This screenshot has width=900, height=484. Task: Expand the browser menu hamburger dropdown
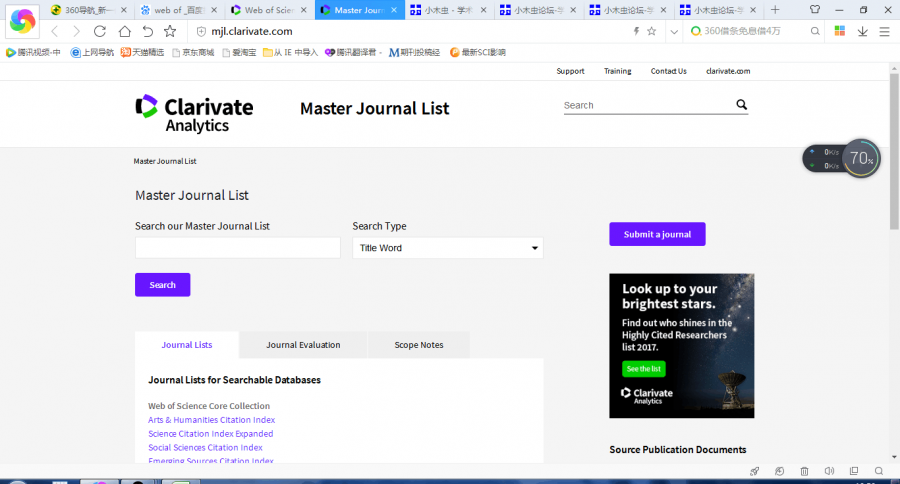coord(884,31)
